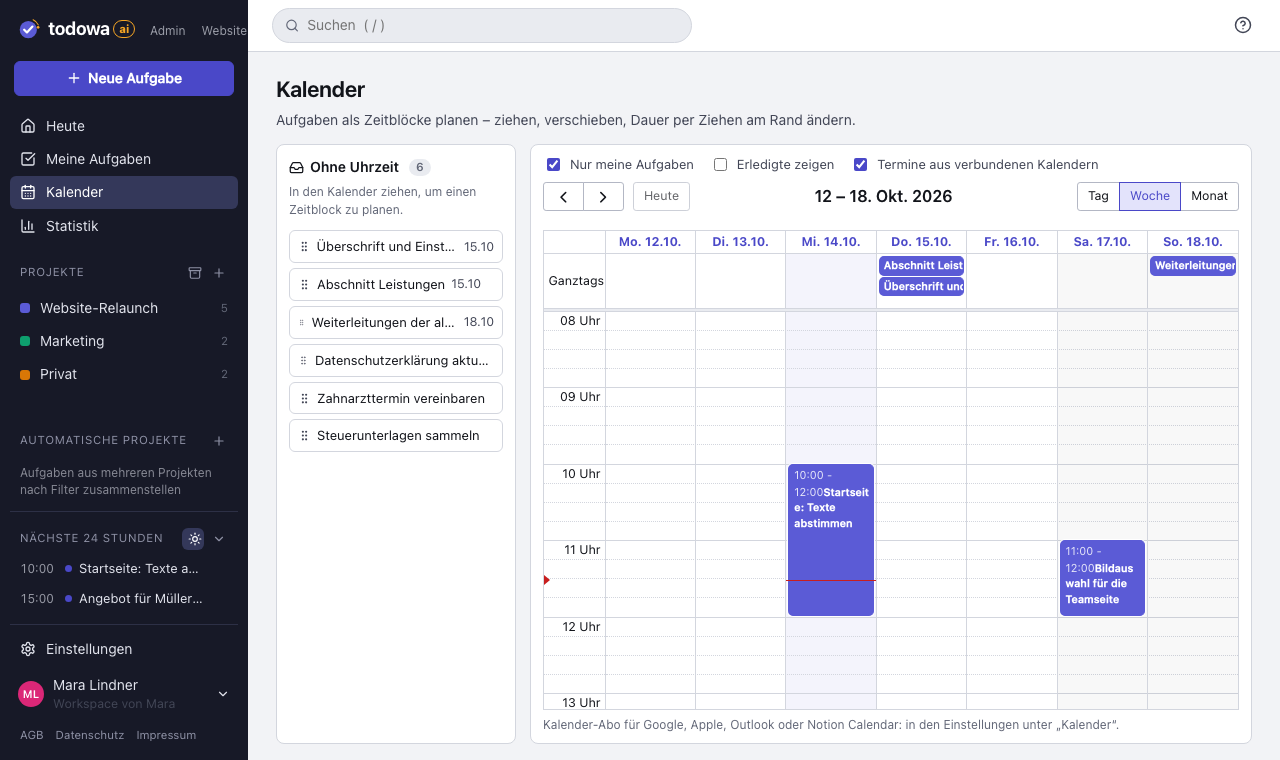Click the sun icon beside Nächste 24 Stunden

click(x=194, y=539)
